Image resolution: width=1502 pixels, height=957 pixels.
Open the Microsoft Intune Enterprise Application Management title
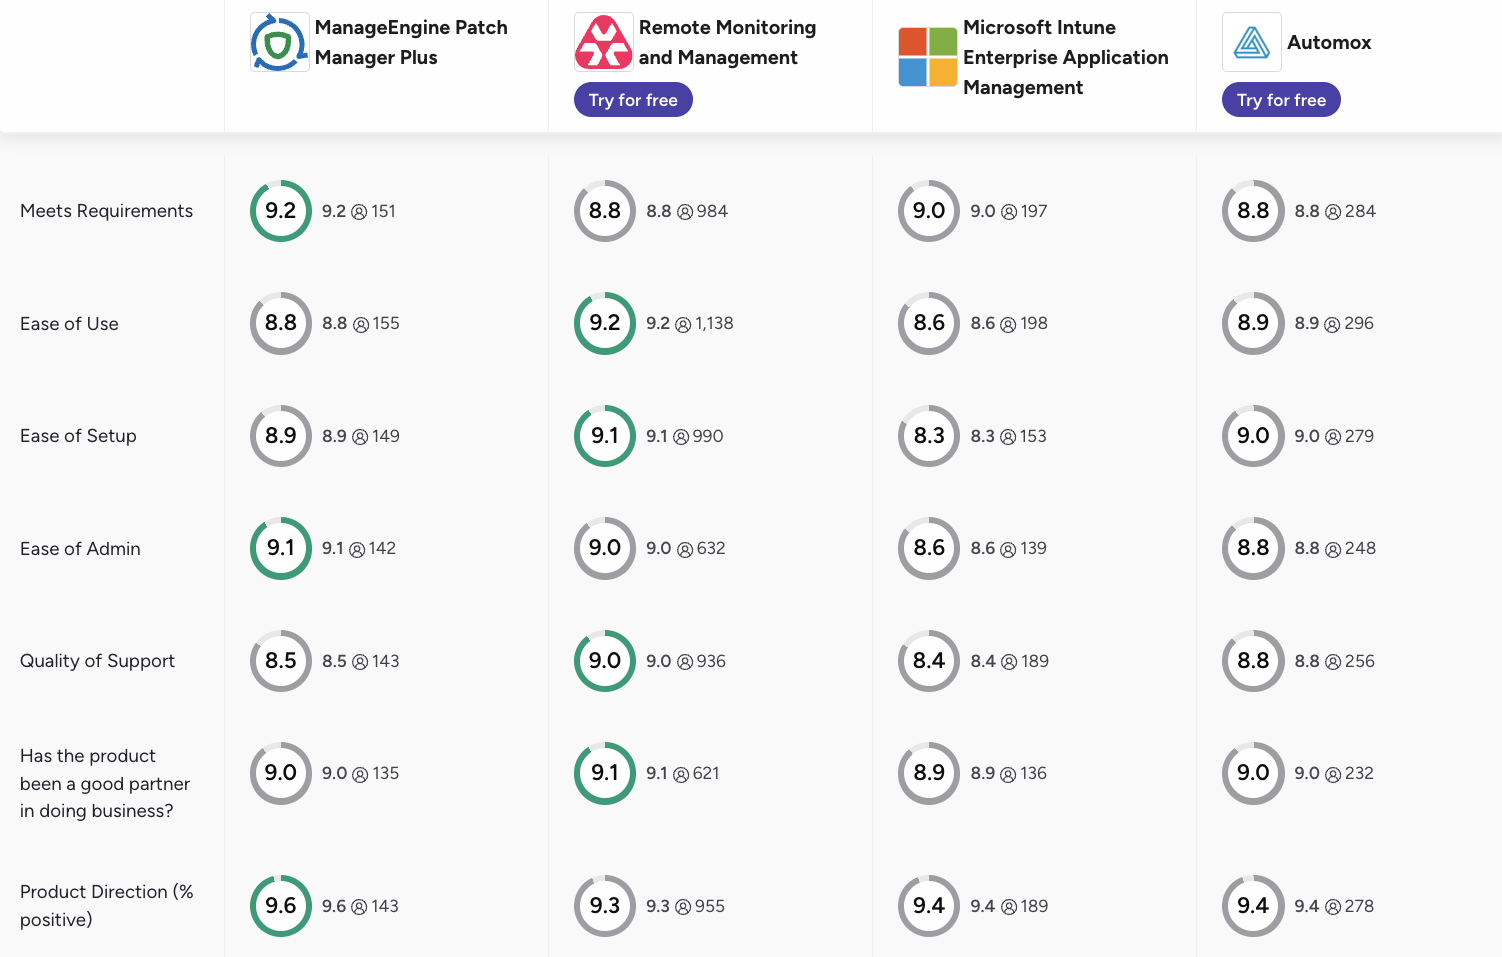coord(1066,57)
